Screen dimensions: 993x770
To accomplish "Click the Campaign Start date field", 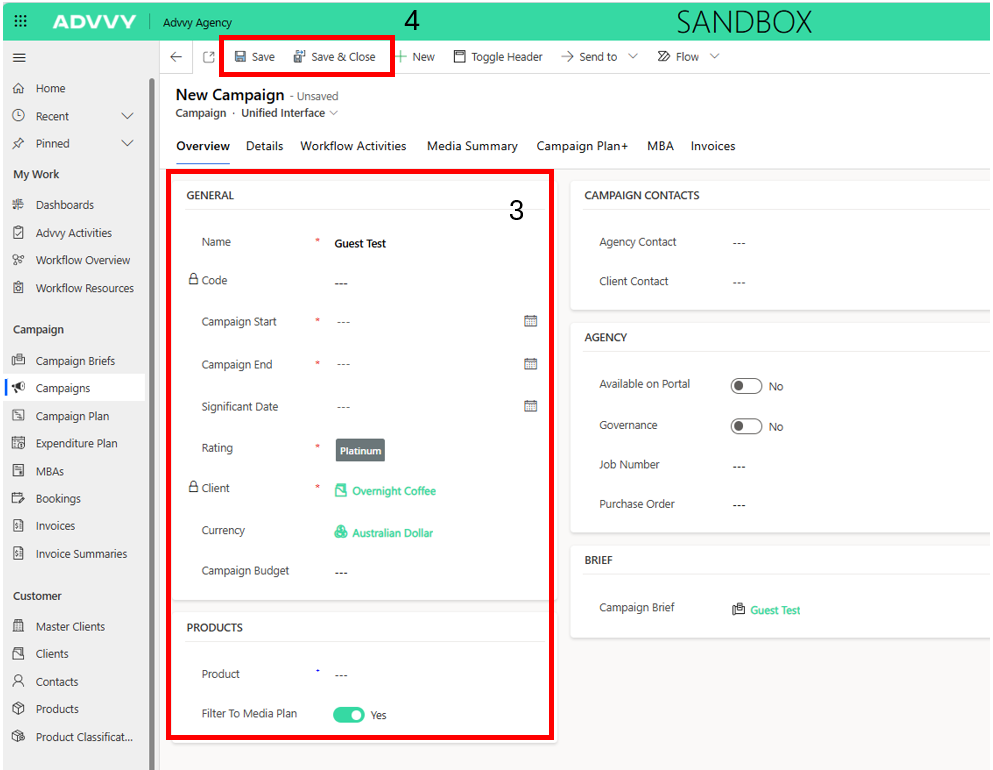I will pos(426,322).
